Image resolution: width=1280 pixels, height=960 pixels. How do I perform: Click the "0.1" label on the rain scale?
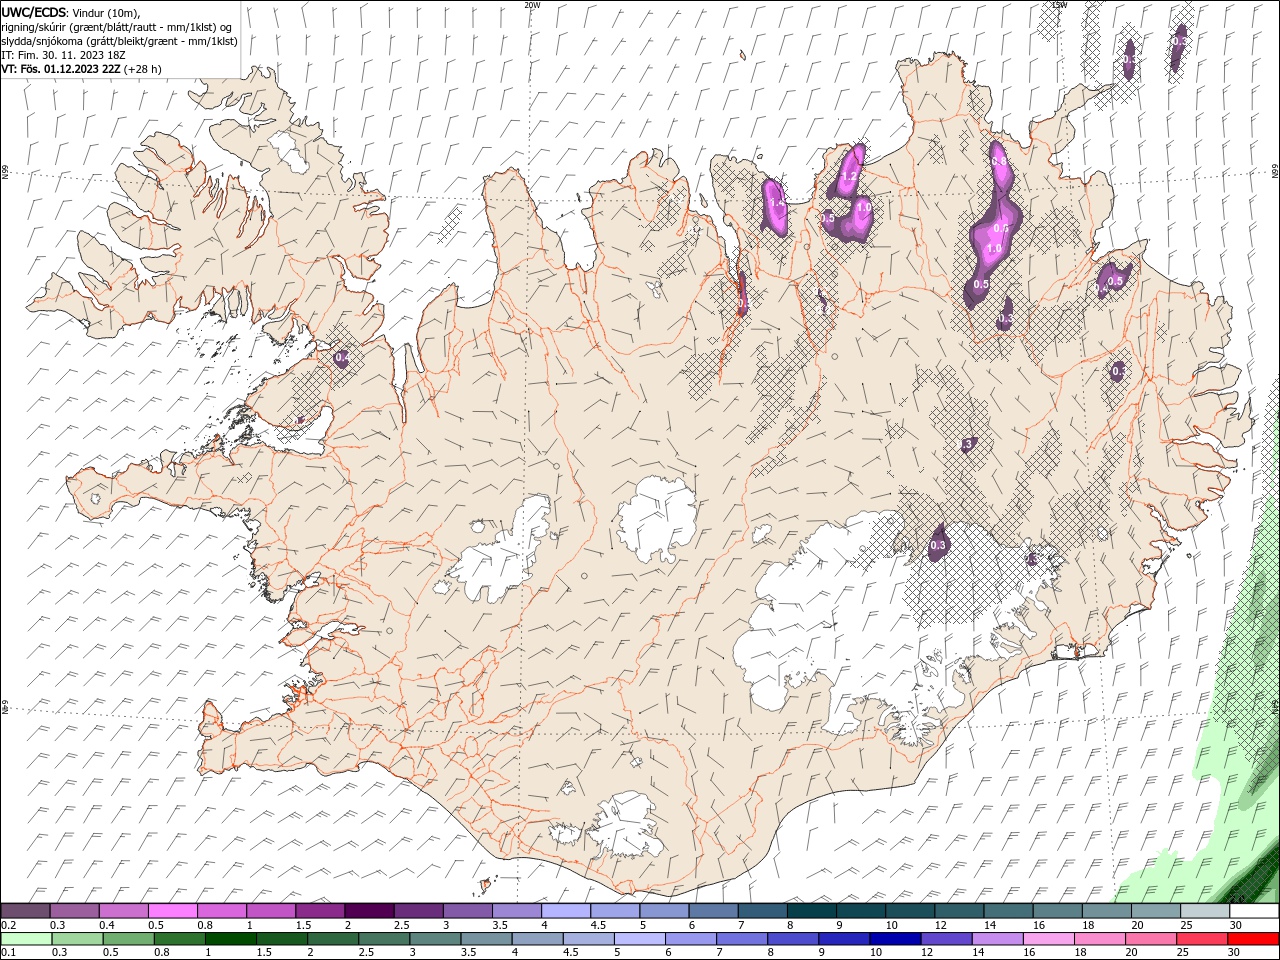(x=8, y=953)
